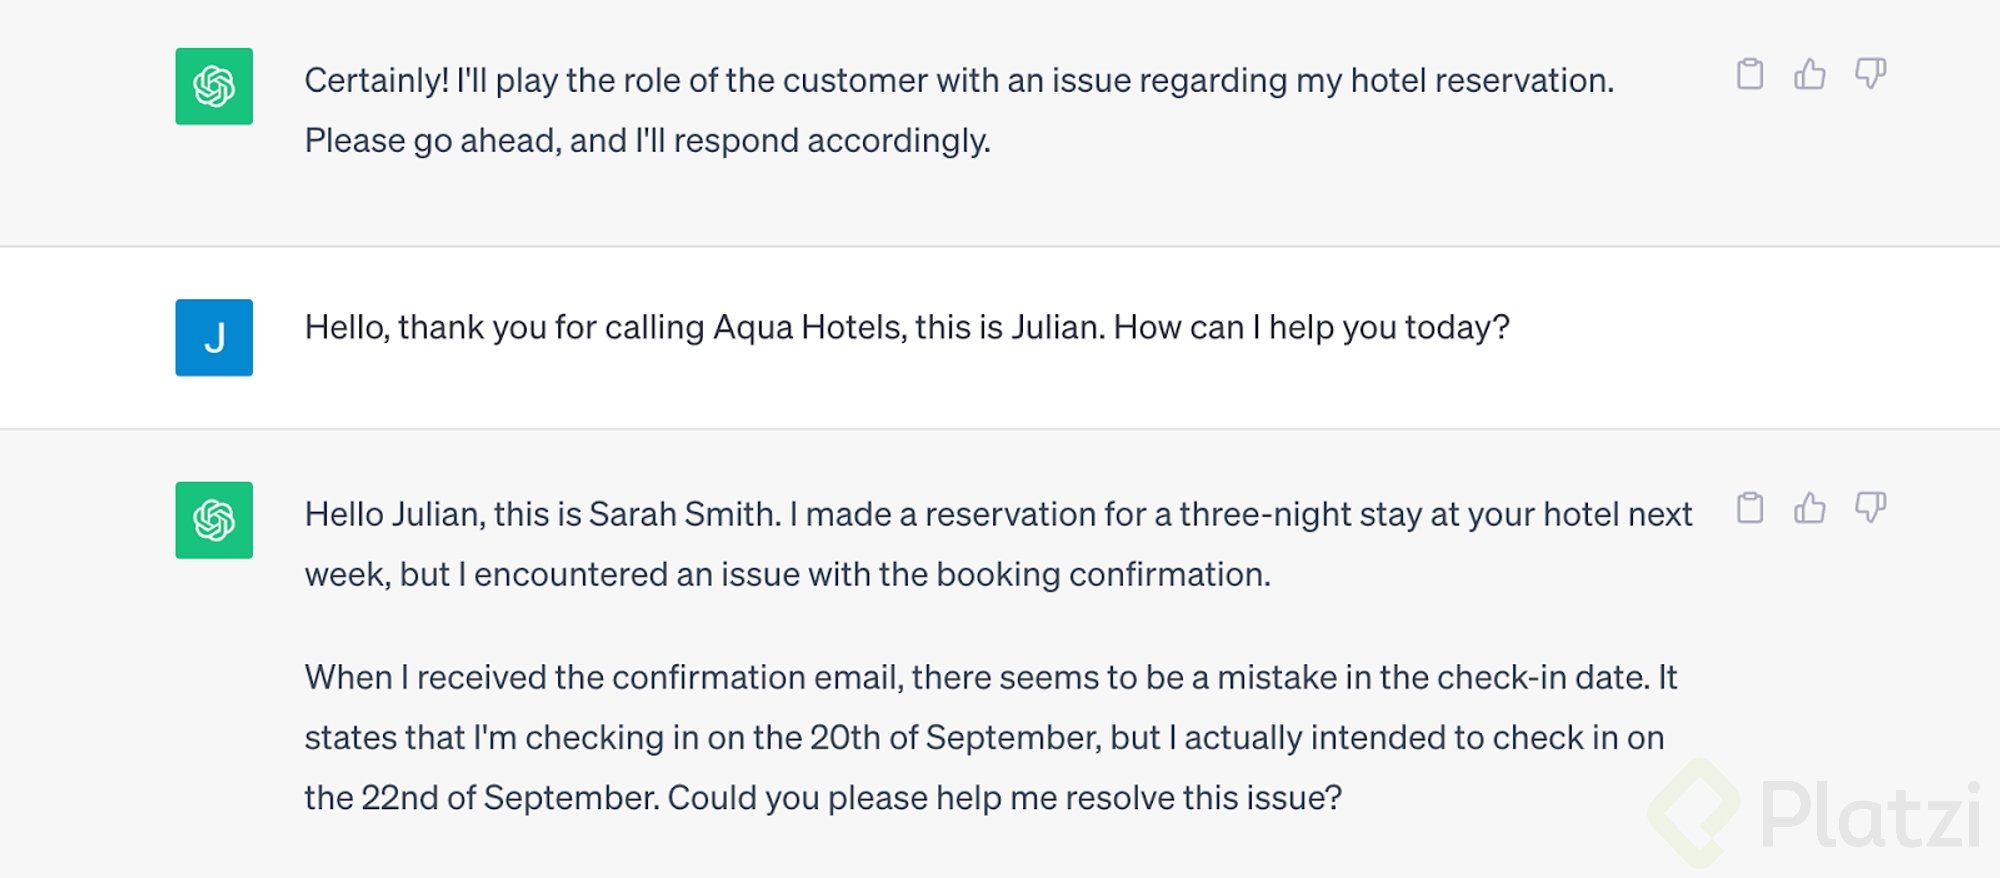Dislike the Sarah Smith reservation response
The height and width of the screenshot is (878, 2000).
[1870, 508]
